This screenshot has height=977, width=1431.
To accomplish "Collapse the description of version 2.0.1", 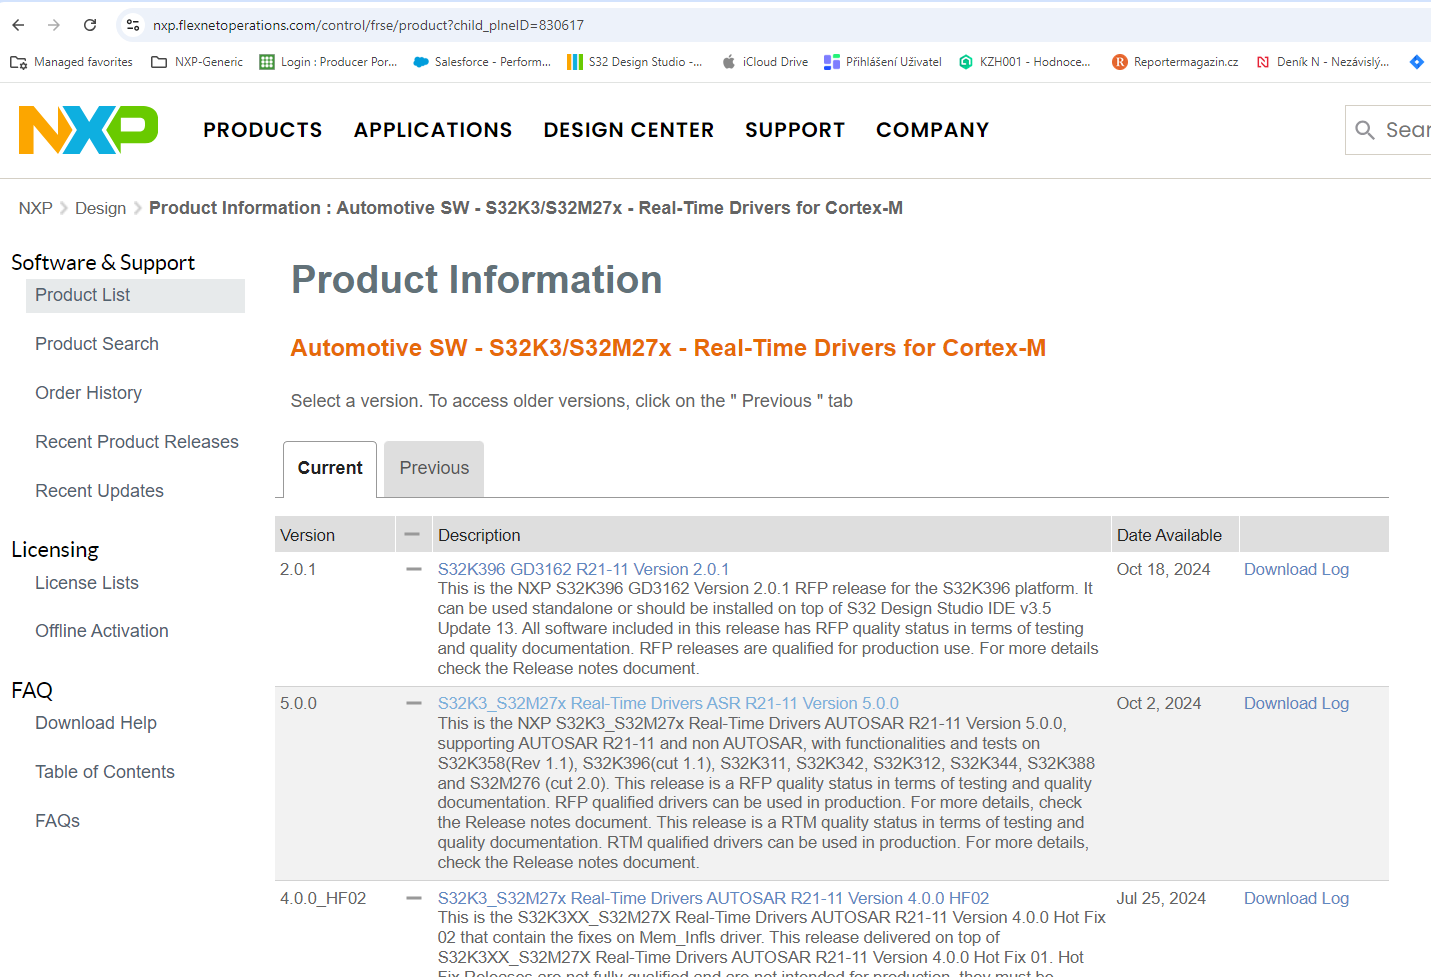I will point(413,569).
